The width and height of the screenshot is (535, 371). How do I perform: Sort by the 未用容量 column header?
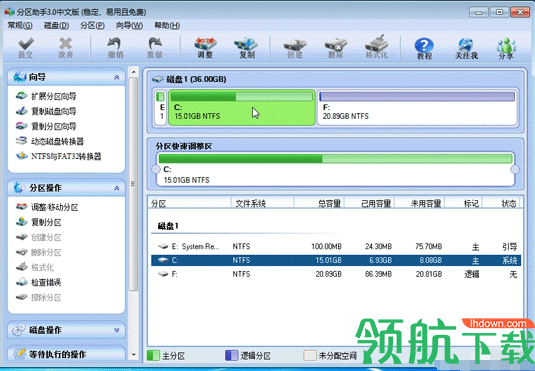point(419,203)
